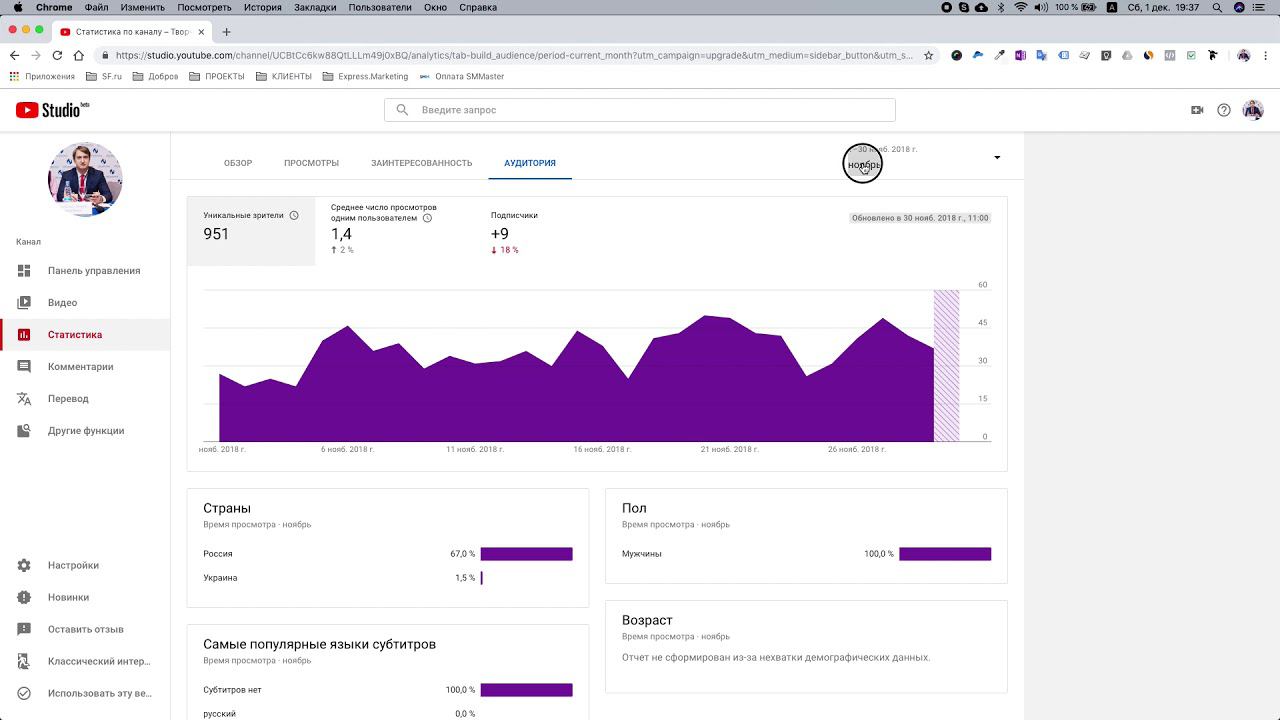This screenshot has height=720, width=1280.
Task: Bookmark this page with star icon
Action: click(x=928, y=56)
